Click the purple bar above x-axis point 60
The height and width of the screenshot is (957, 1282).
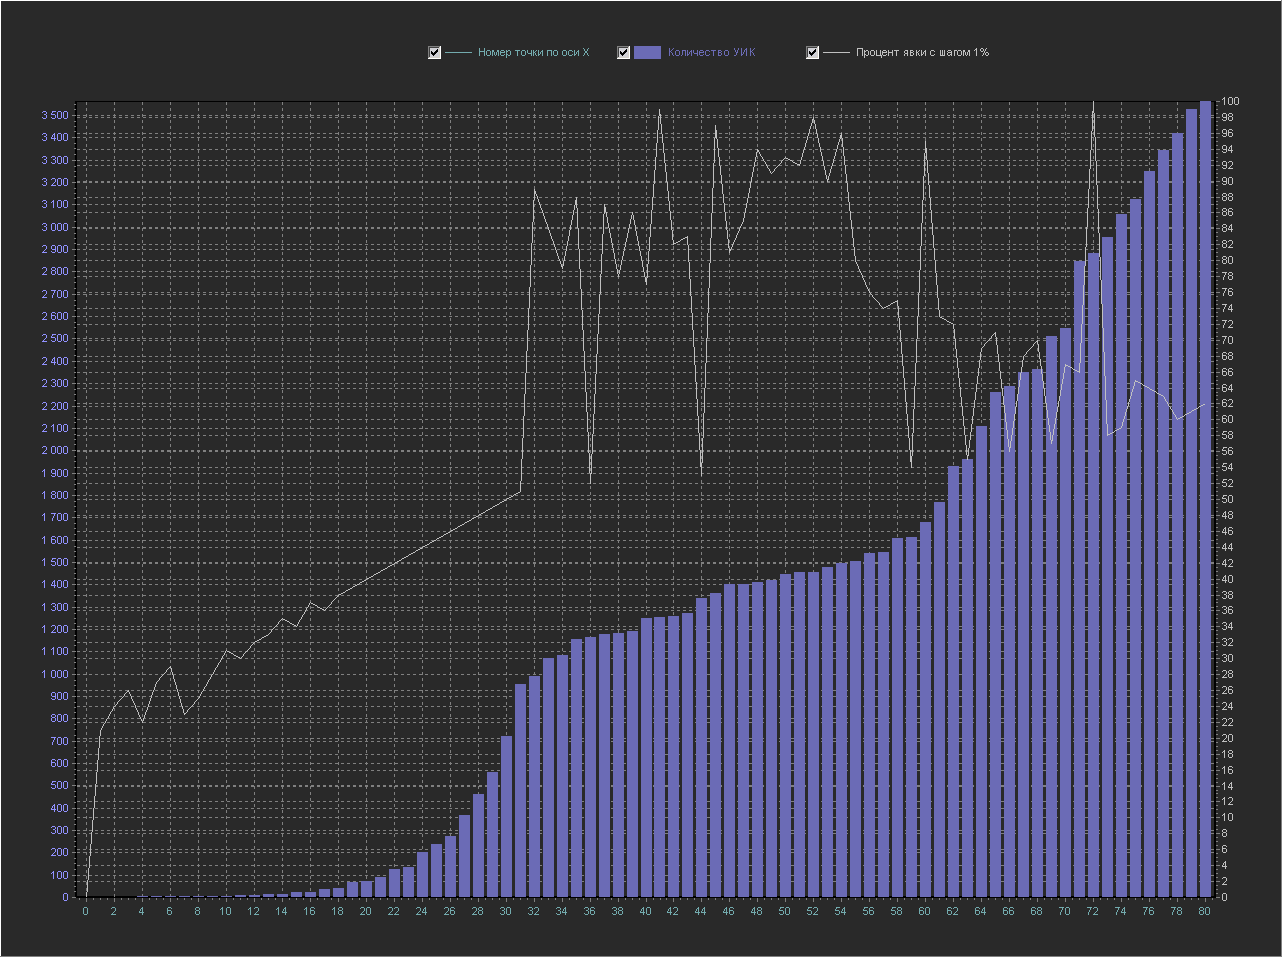(x=925, y=710)
